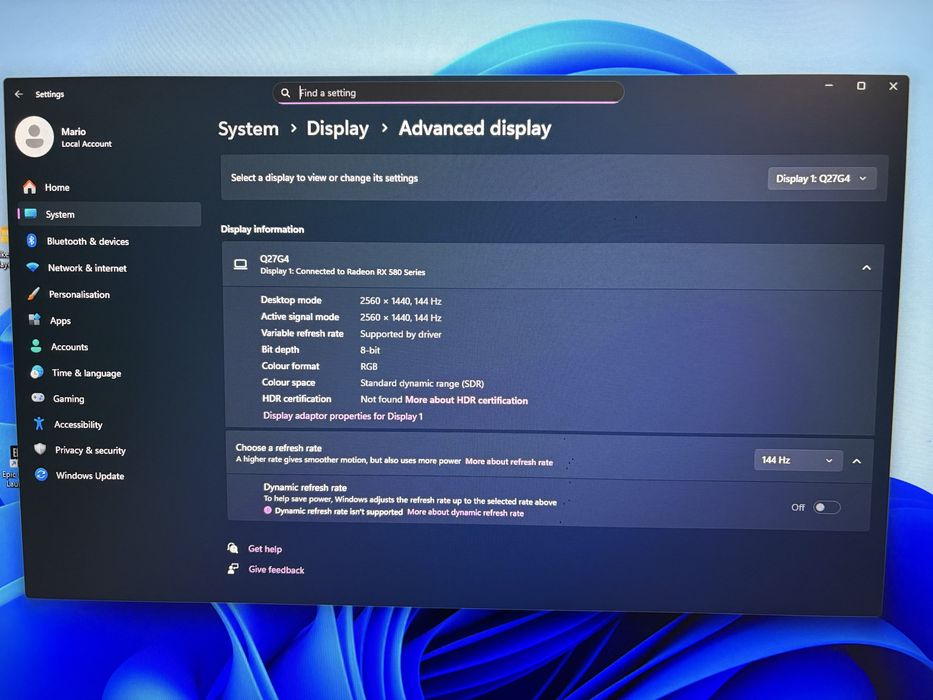The image size is (933, 700).
Task: Click the Give feedback link
Action: tap(276, 570)
